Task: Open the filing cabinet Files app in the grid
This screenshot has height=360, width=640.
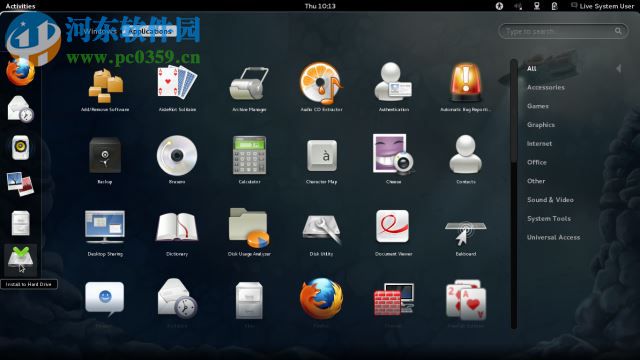Action: (x=249, y=300)
